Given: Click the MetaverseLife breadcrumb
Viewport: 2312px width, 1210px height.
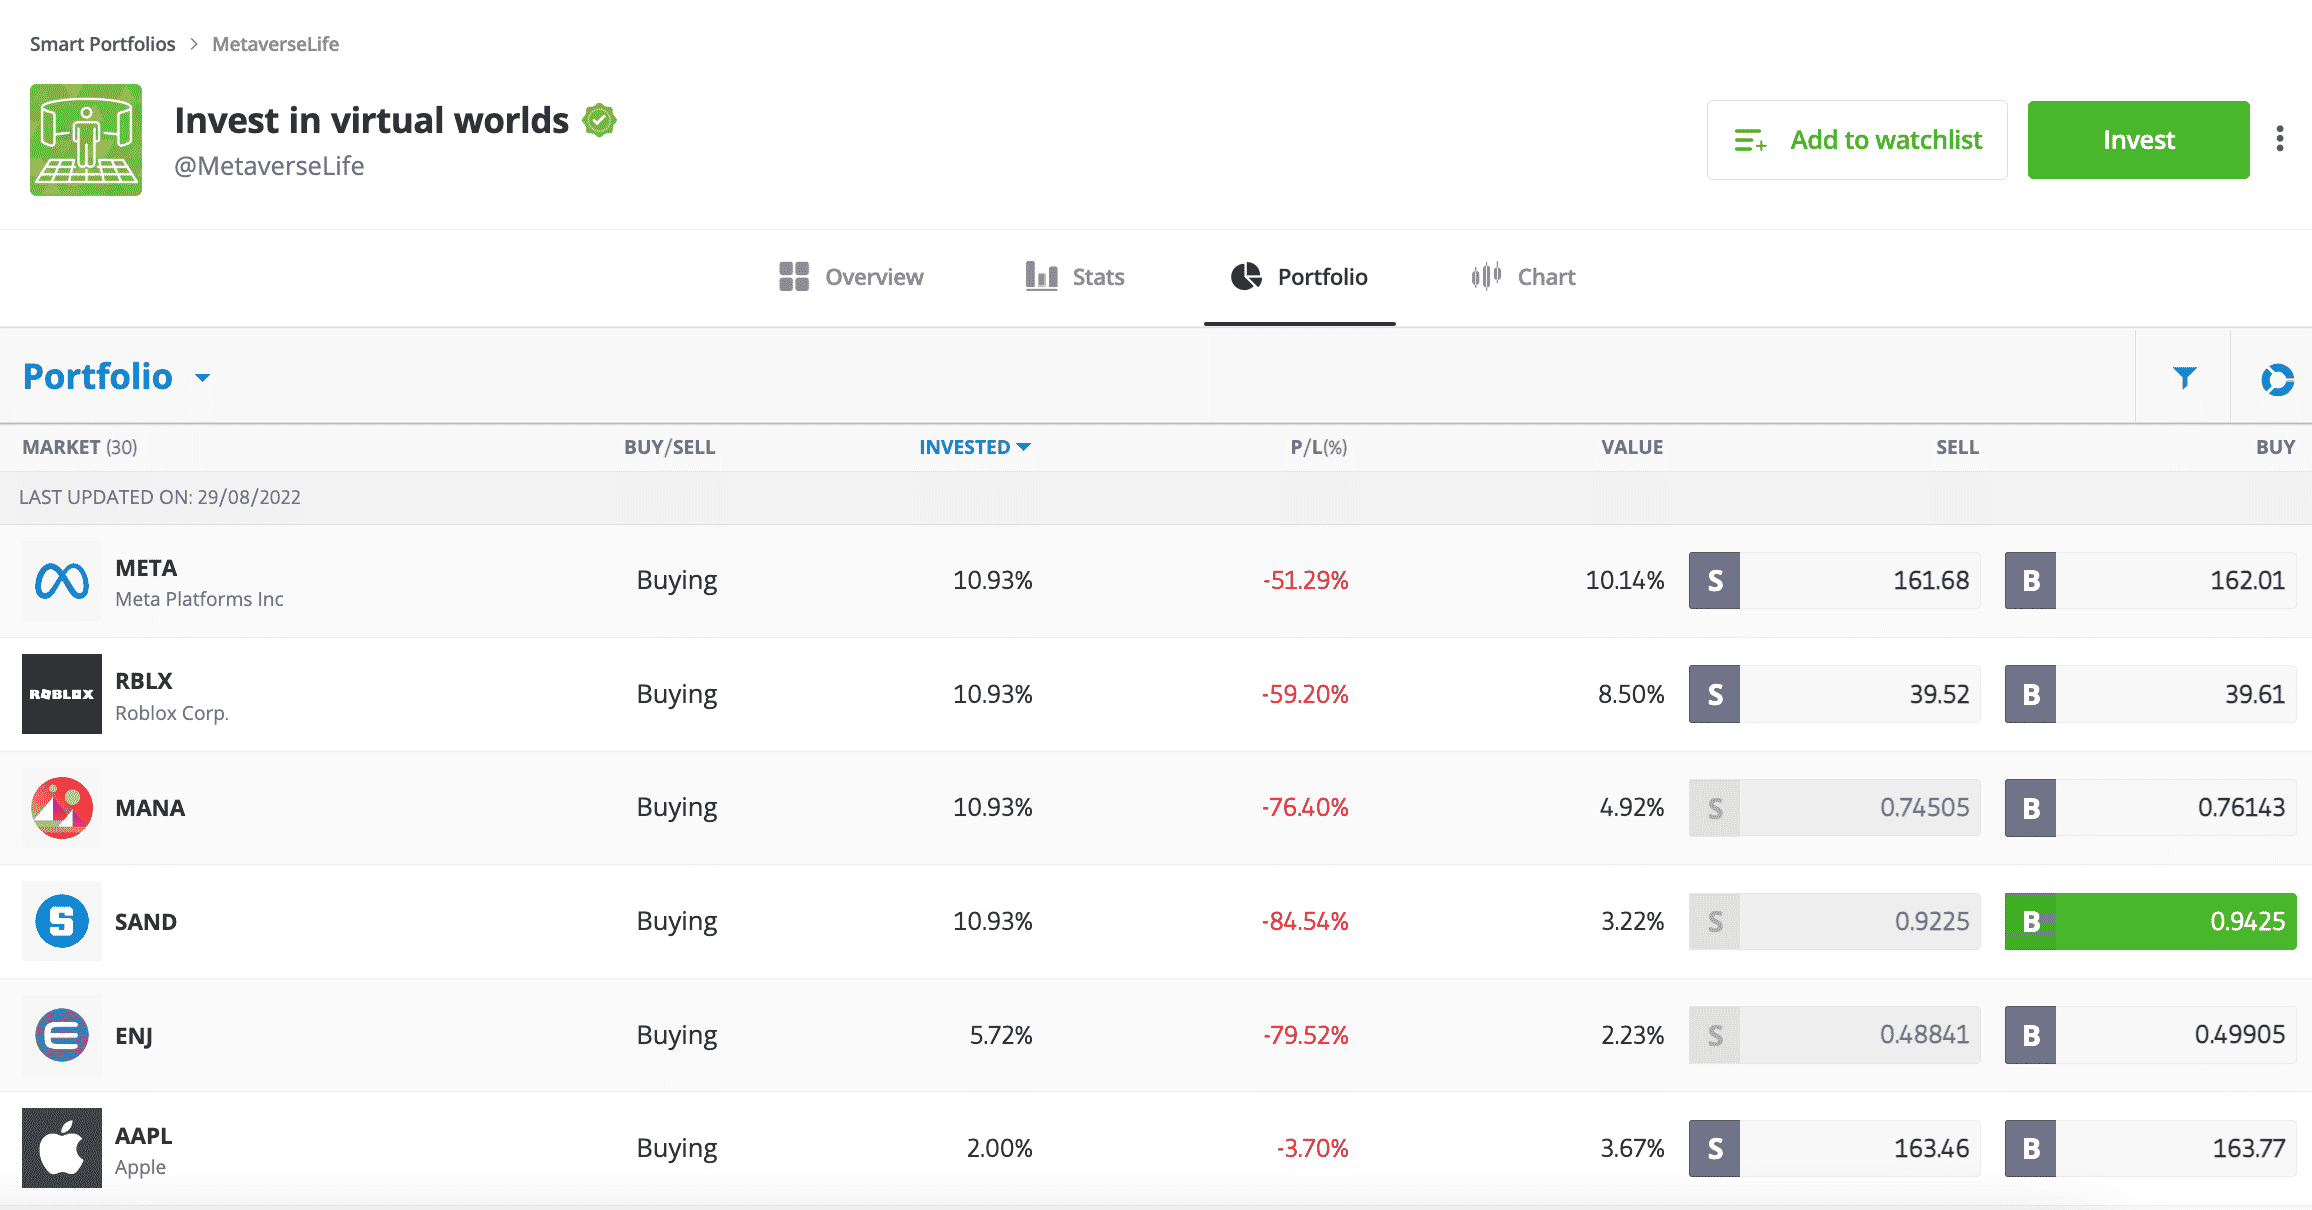Looking at the screenshot, I should 275,44.
